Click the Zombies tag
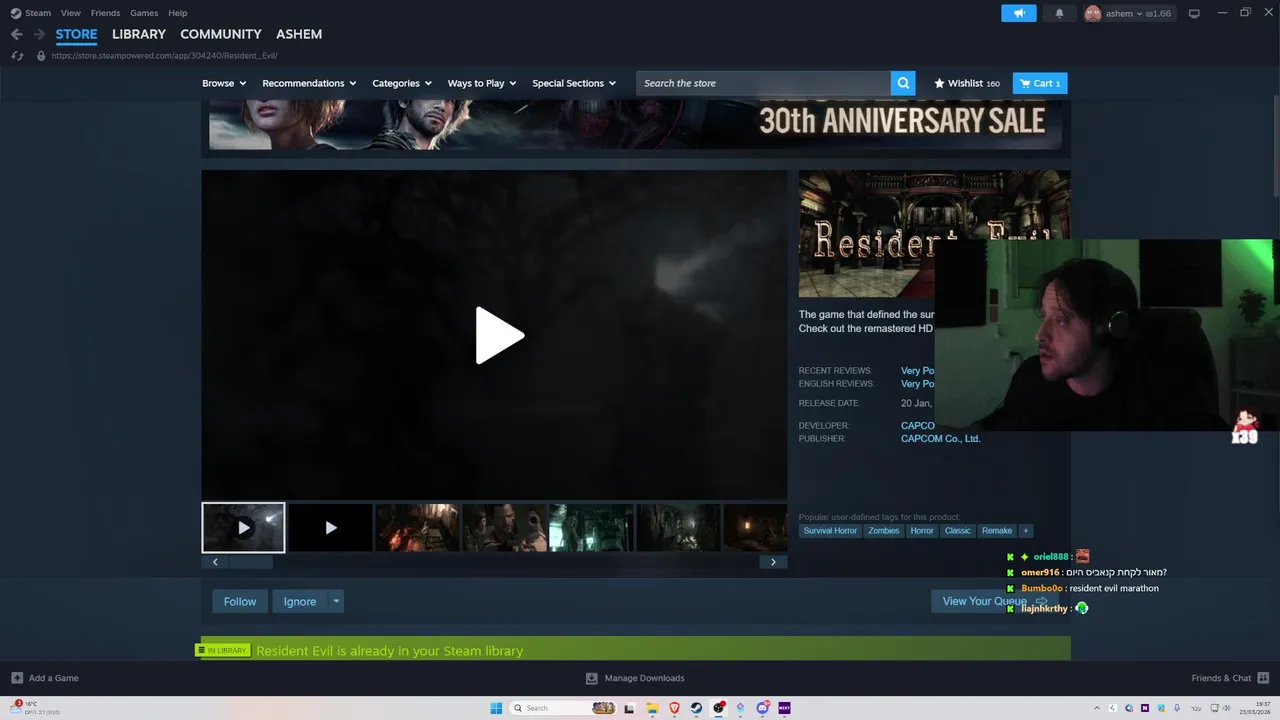The width and height of the screenshot is (1280, 720). pyautogui.click(x=883, y=531)
